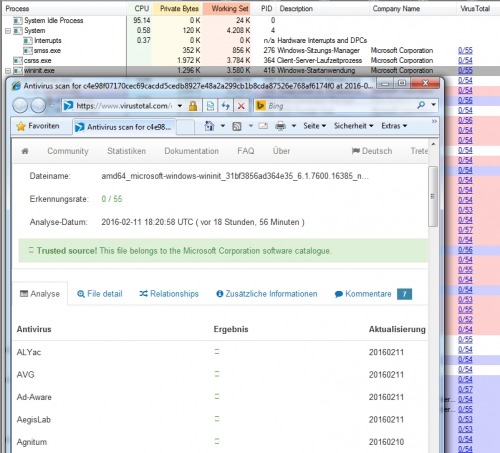This screenshot has height=453, width=500.
Task: Click the System Idle Process icon
Action: click(18, 21)
